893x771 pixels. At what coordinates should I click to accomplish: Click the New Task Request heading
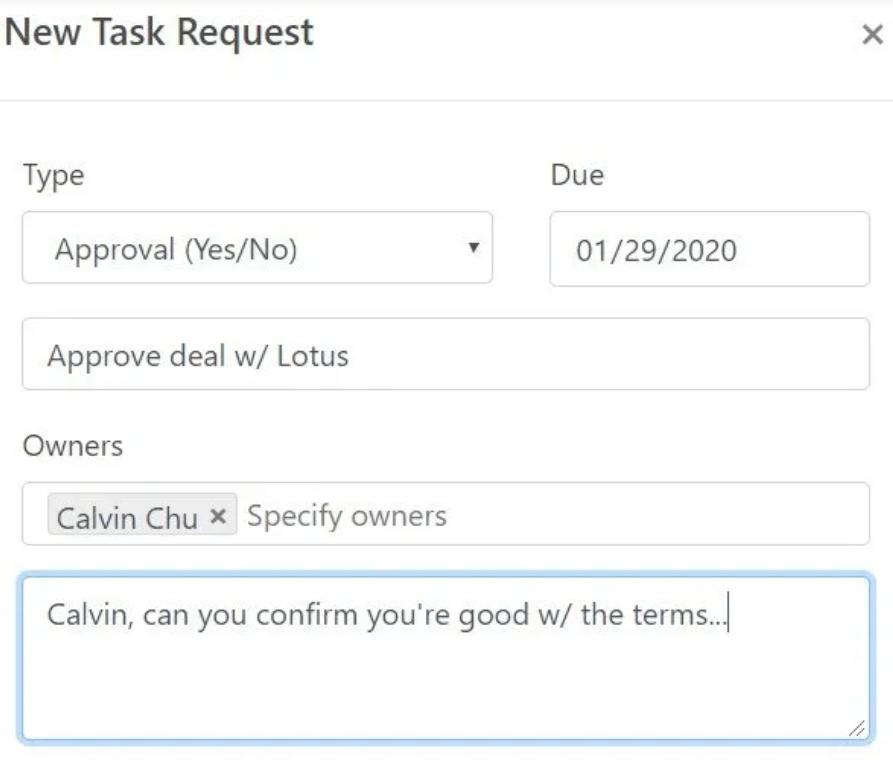[x=160, y=32]
